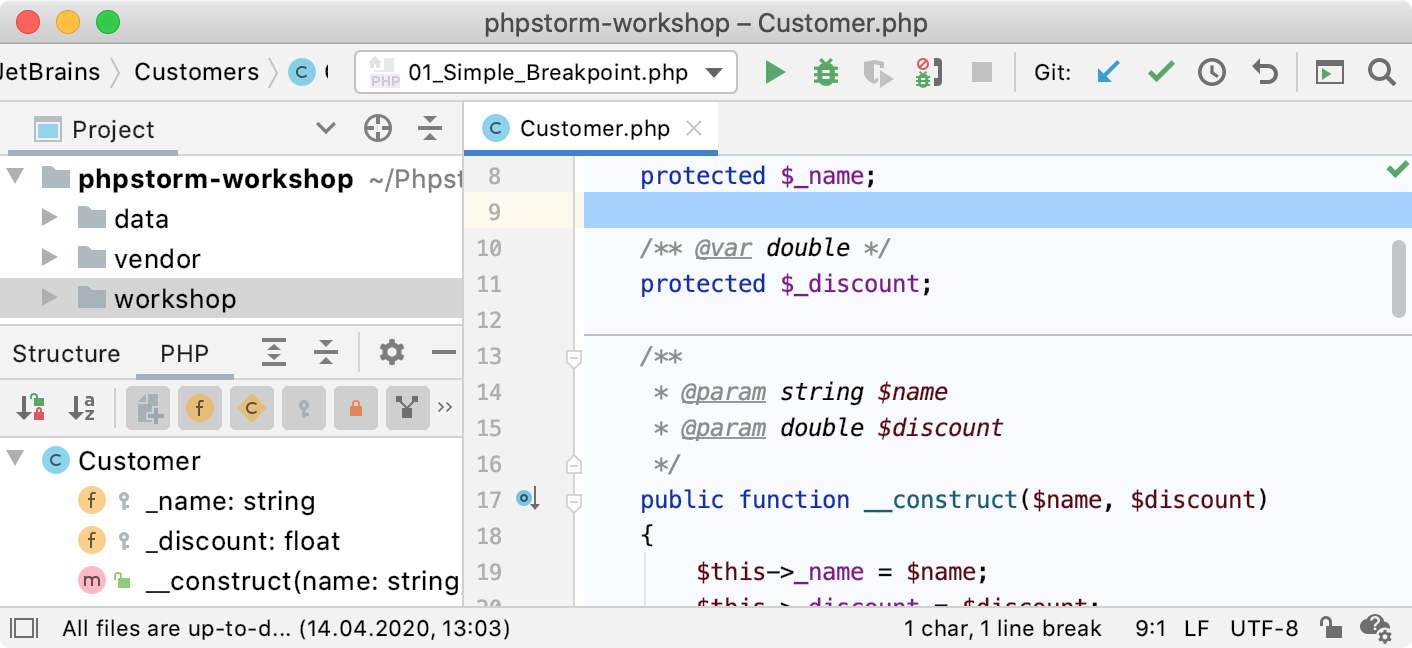
Task: Toggle Show Constants filter in Structure
Action: 252,407
